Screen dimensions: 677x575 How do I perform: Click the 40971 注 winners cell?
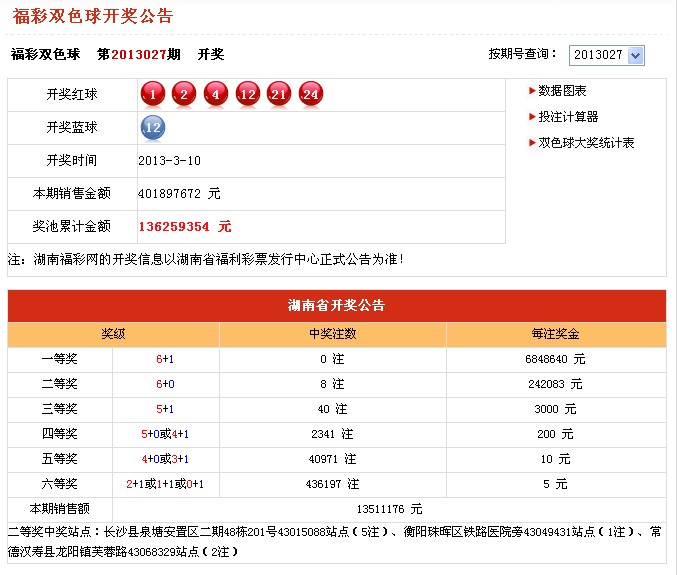(x=332, y=459)
